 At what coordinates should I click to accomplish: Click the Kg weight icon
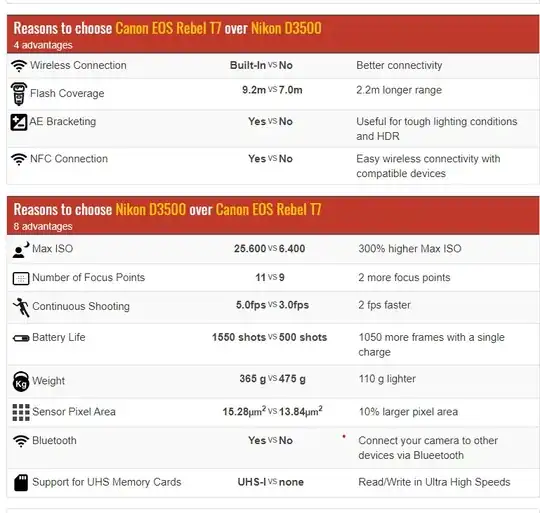(21, 381)
